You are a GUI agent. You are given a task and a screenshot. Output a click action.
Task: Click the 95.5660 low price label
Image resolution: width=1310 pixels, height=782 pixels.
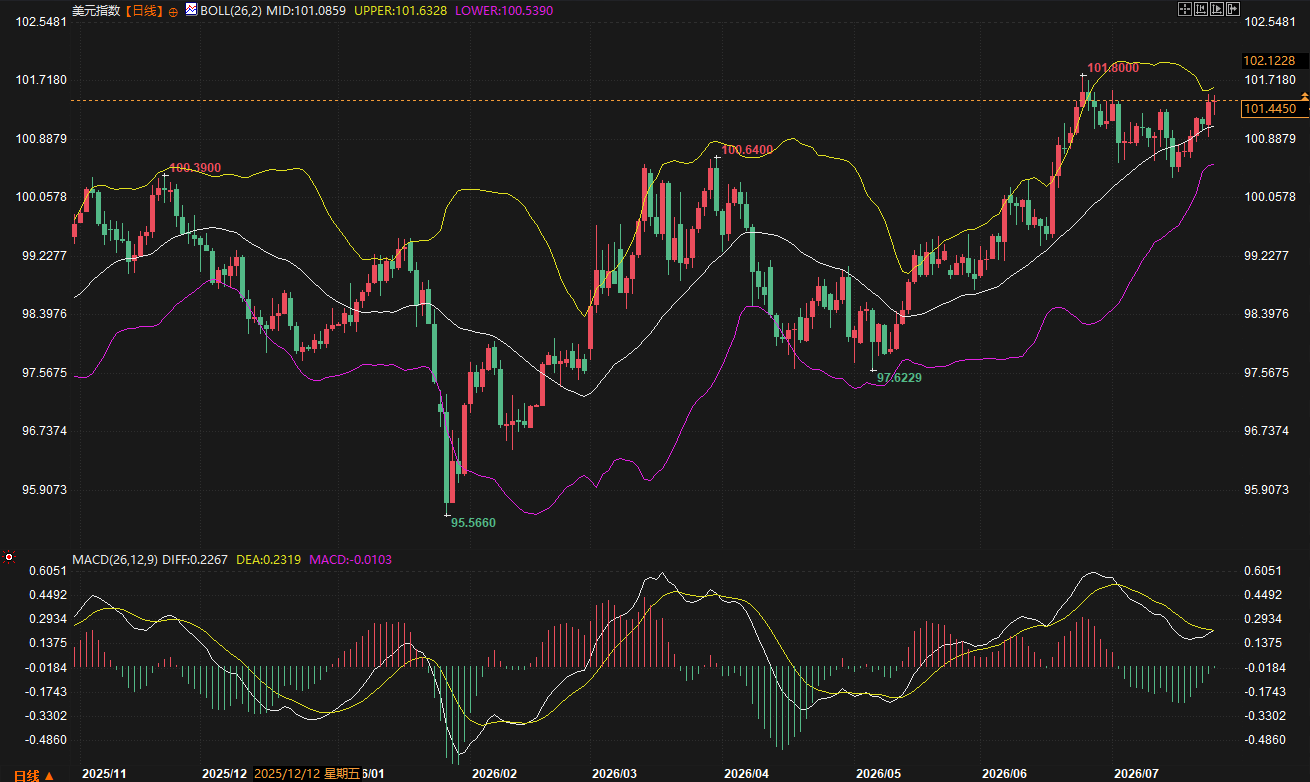click(473, 522)
